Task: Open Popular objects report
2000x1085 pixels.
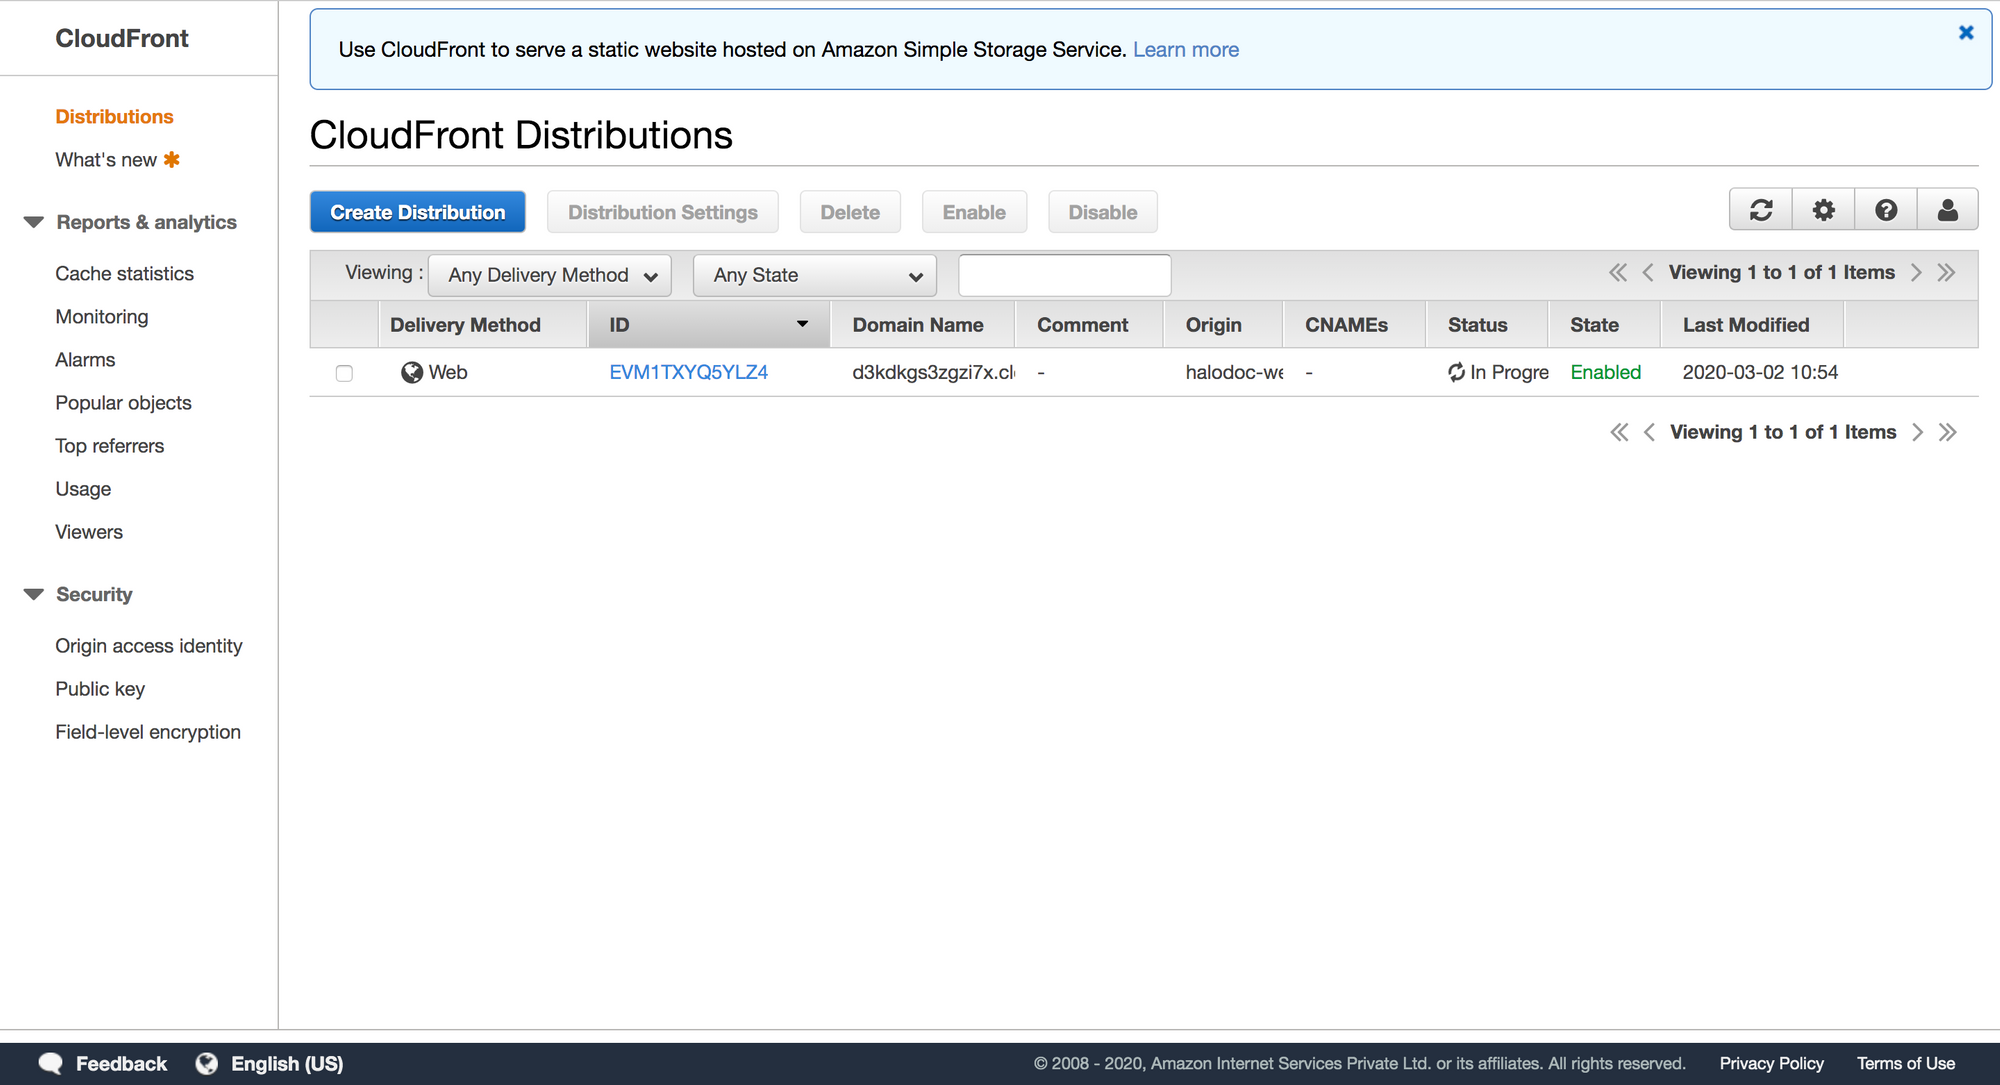Action: point(123,403)
